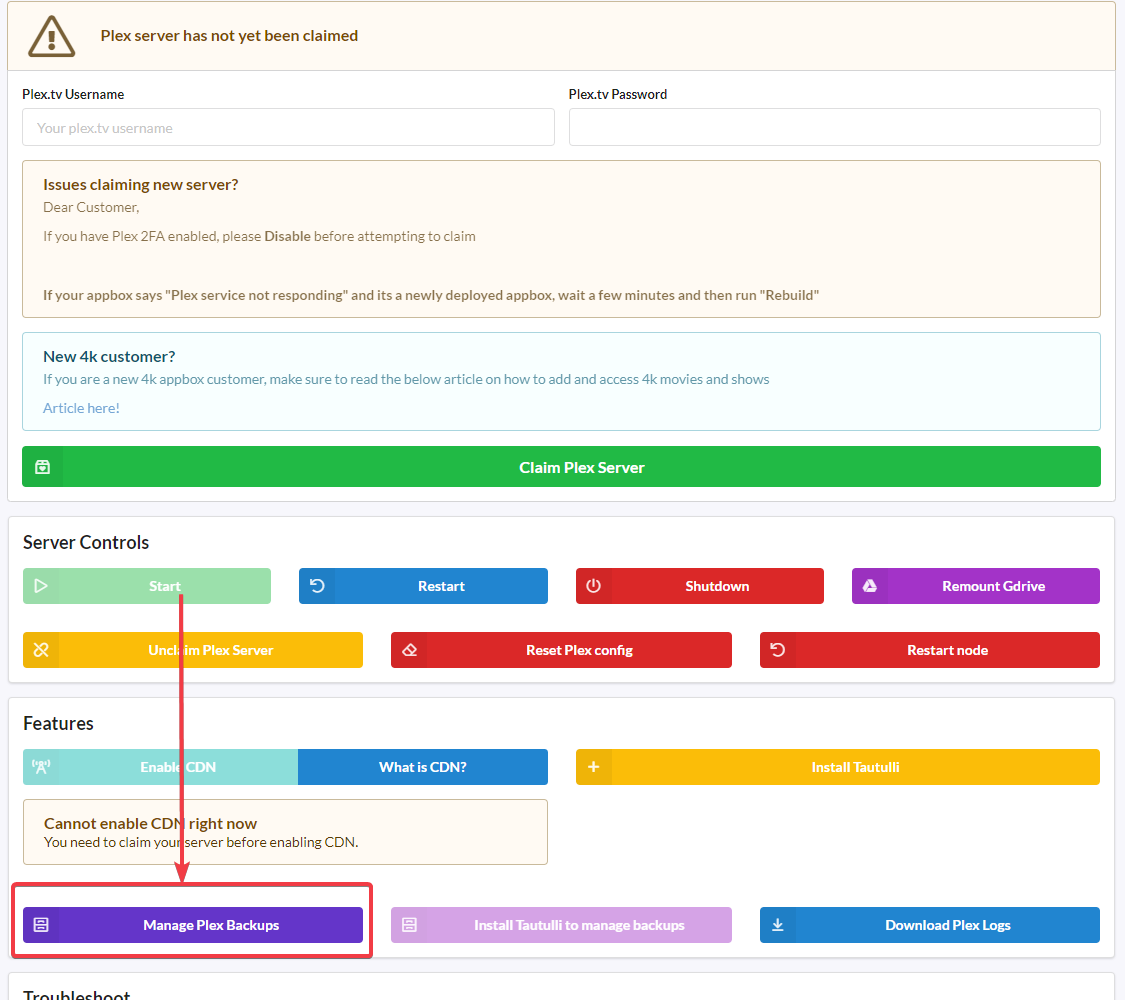This screenshot has height=1000, width=1125.
Task: Click the "New 4k customer?" heading
Action: click(x=109, y=357)
